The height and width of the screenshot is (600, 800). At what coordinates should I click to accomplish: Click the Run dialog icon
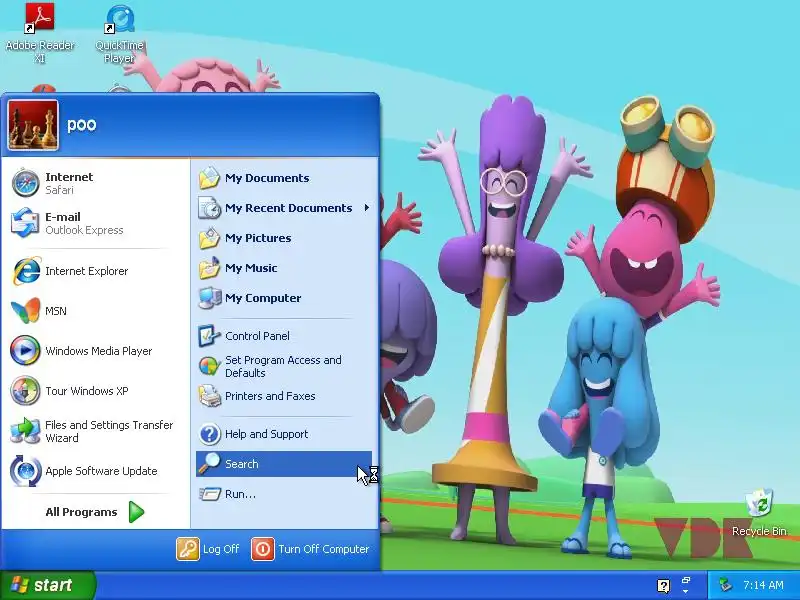click(x=209, y=494)
